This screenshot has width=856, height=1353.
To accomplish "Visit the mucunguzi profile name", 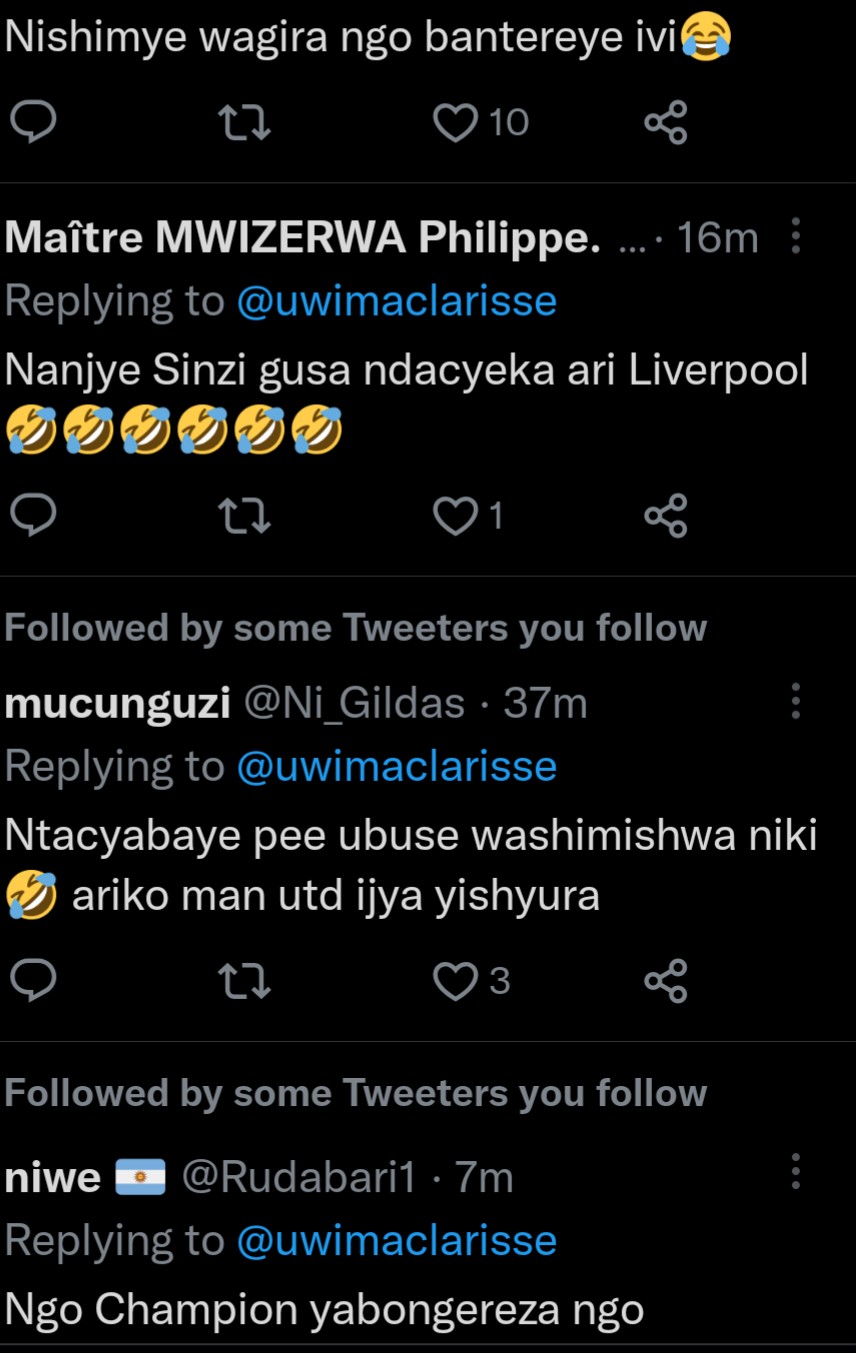I will tap(118, 704).
